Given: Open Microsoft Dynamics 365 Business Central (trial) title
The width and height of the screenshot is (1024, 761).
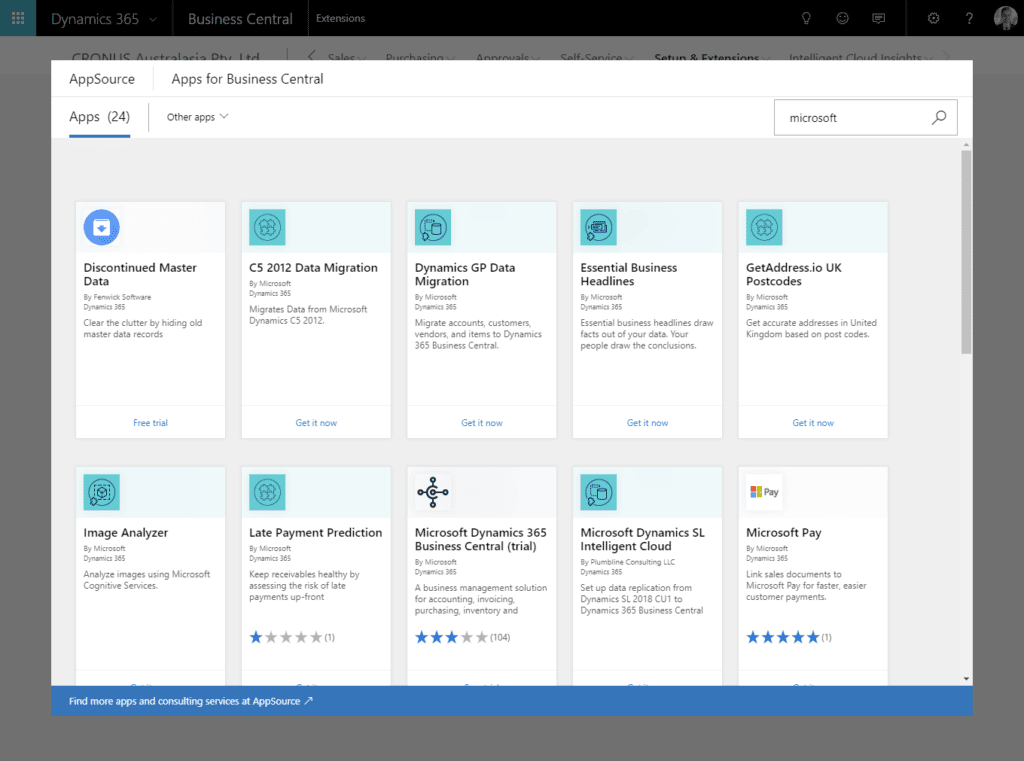Looking at the screenshot, I should coord(481,540).
